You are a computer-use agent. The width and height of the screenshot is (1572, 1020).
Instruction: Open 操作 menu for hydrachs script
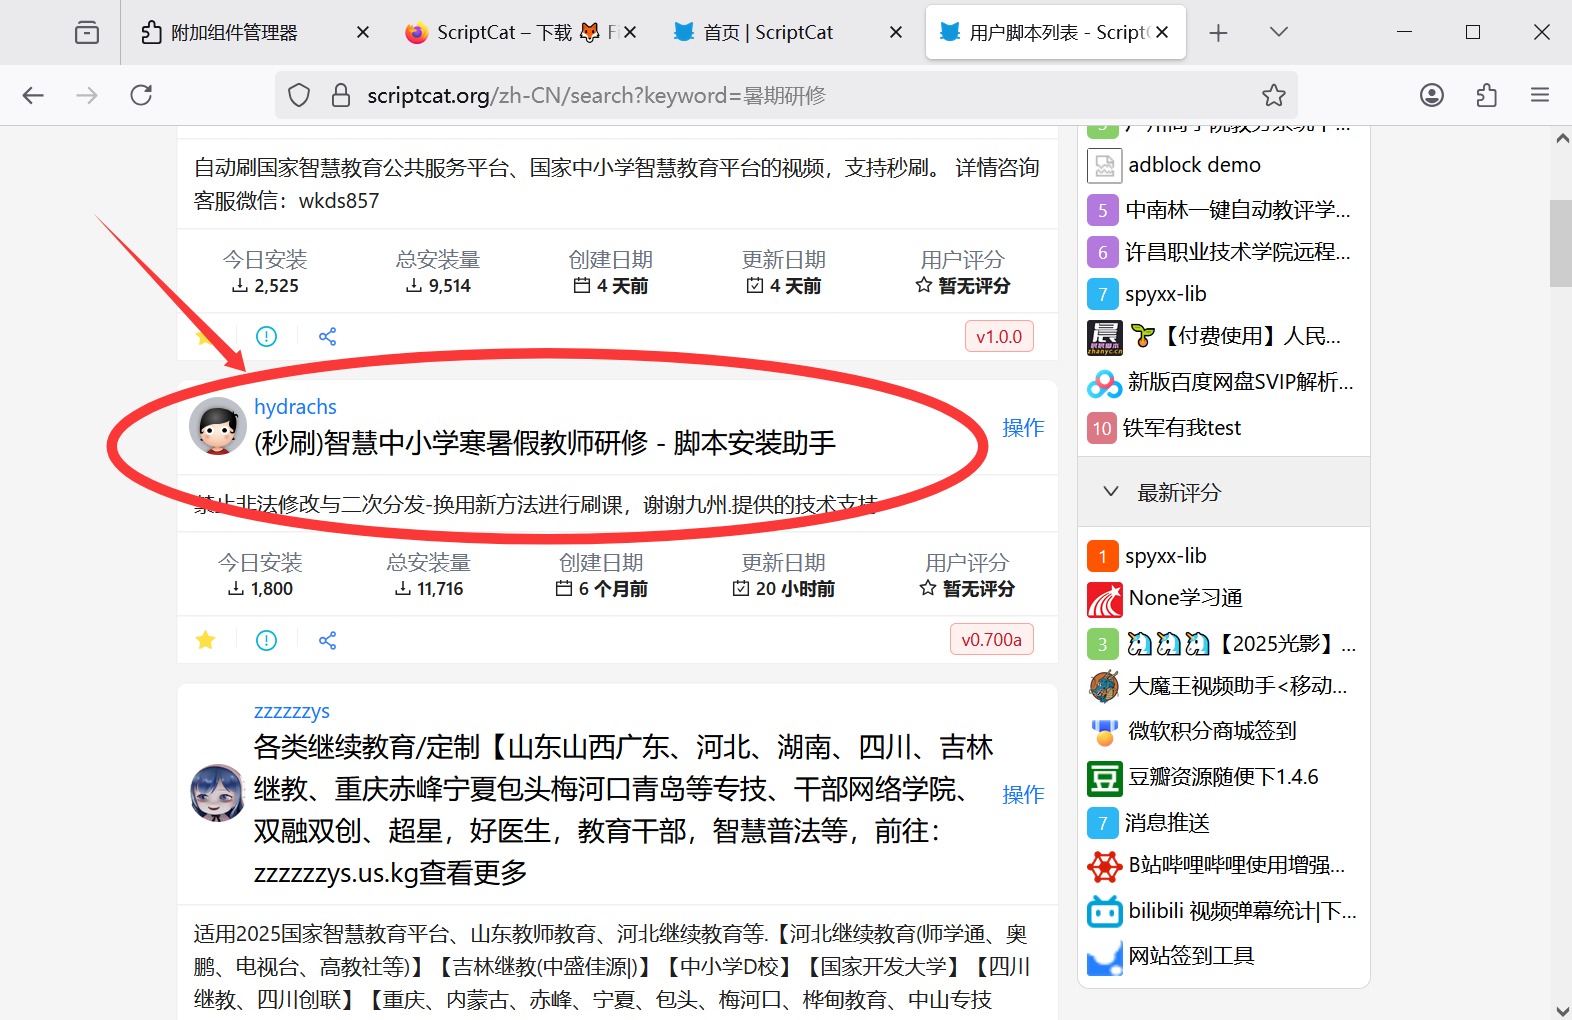1023,428
